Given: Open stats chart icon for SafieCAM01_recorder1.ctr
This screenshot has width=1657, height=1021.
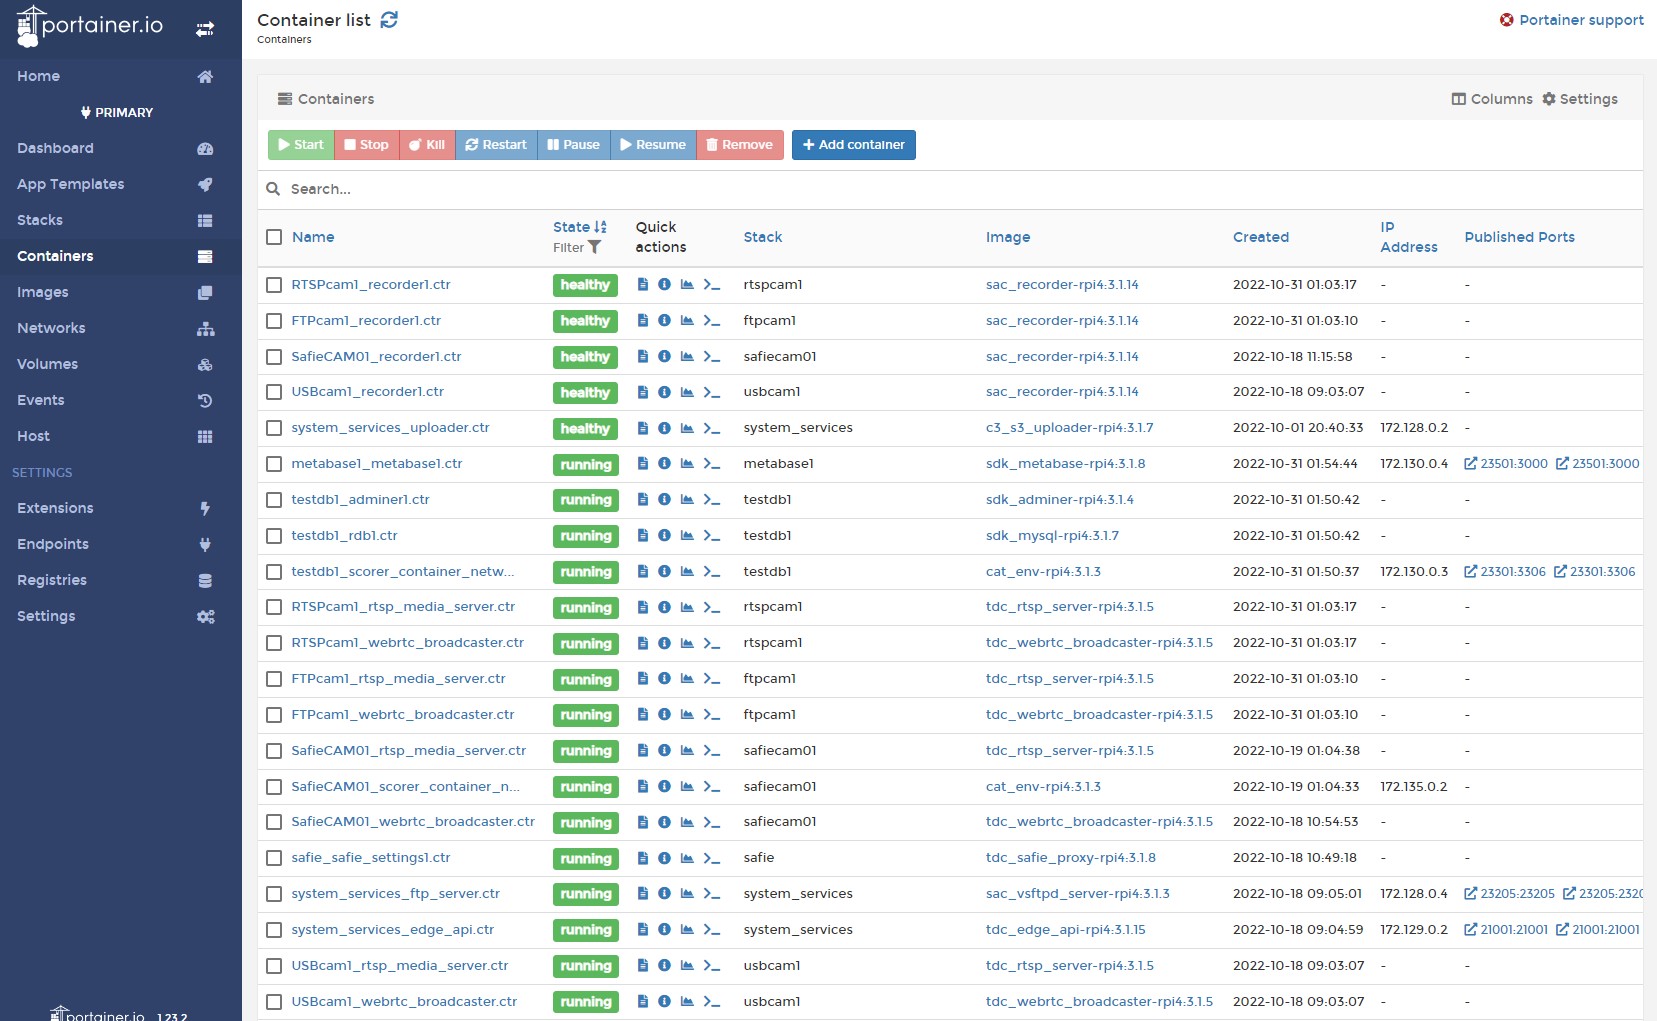Looking at the screenshot, I should [687, 357].
